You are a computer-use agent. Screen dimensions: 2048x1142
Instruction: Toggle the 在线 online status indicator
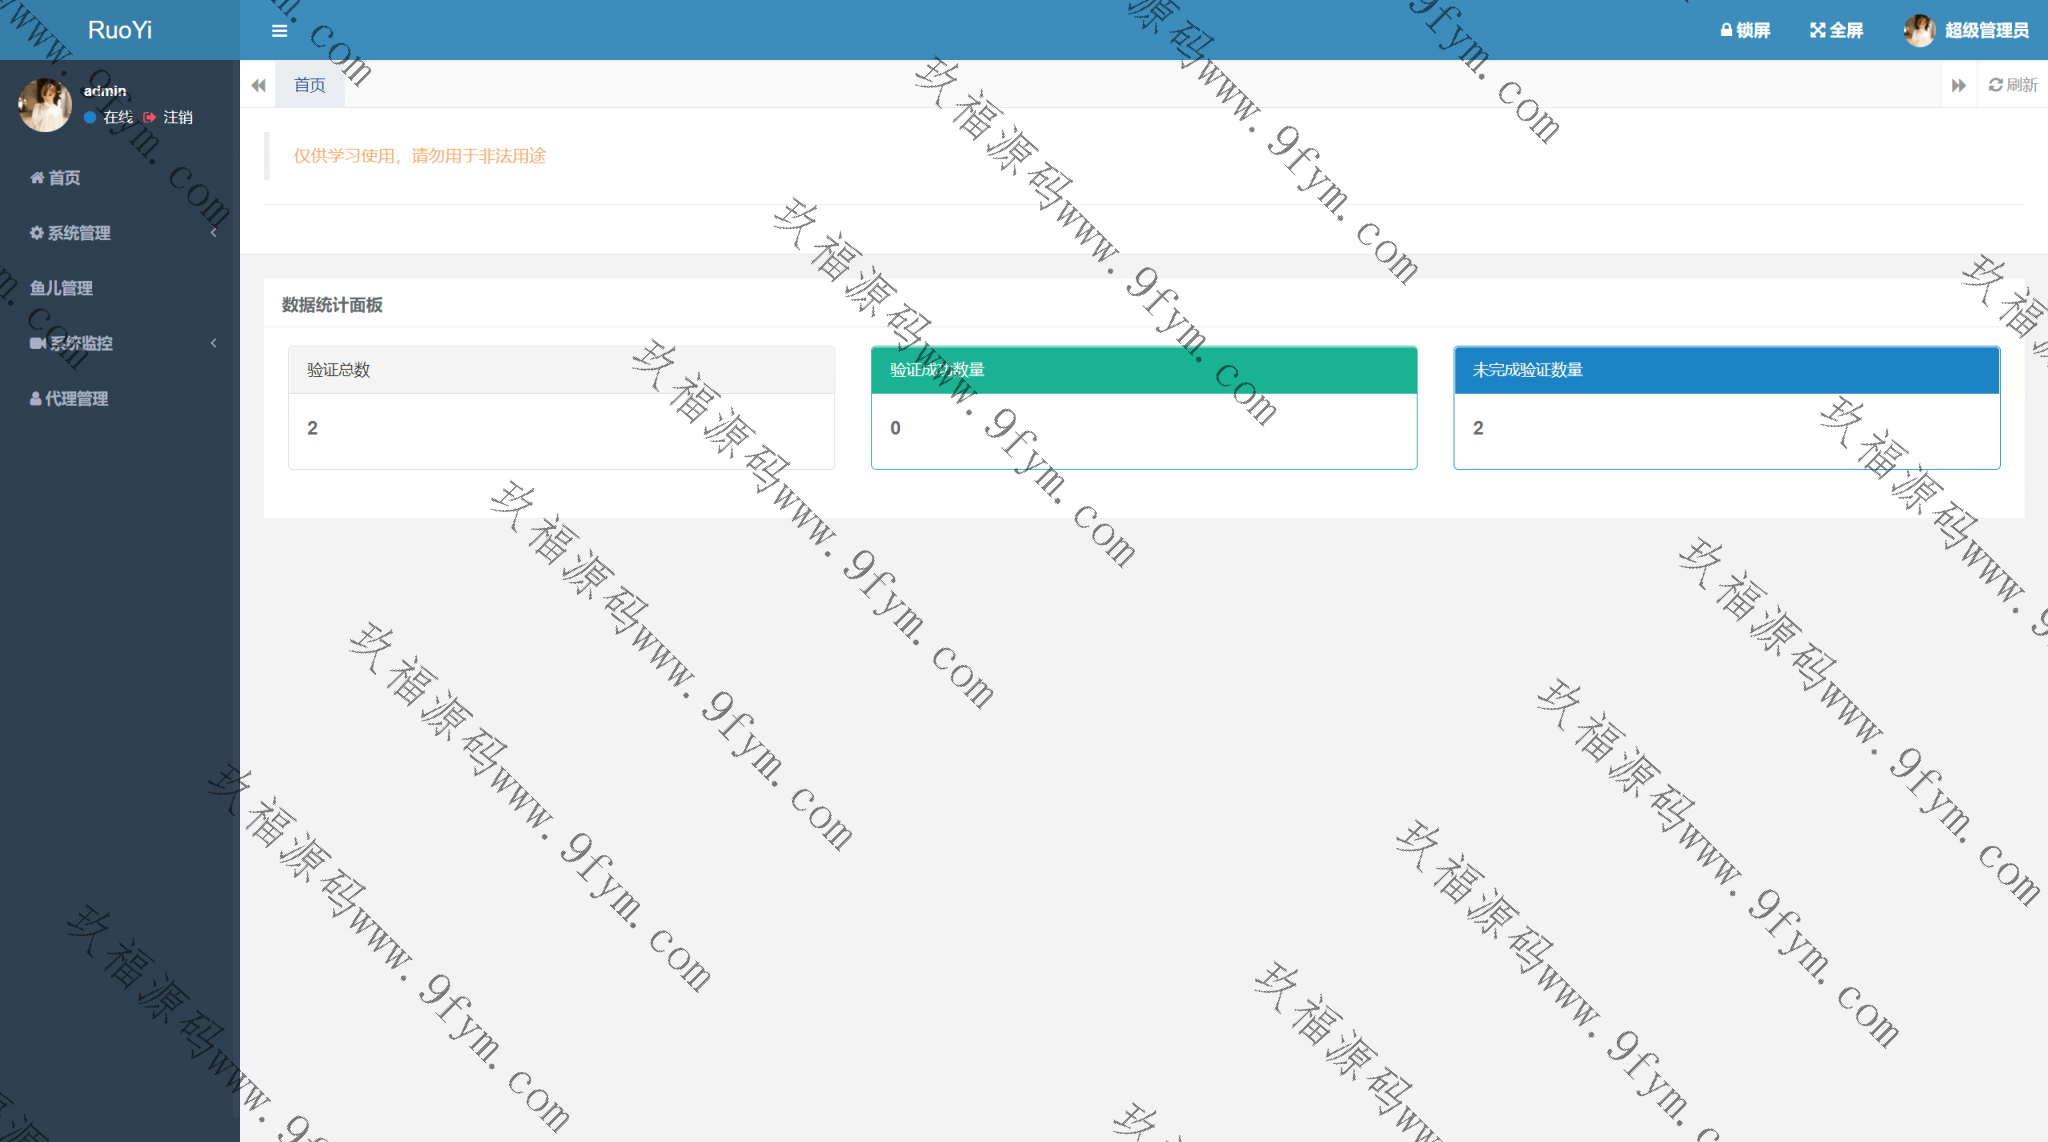92,117
